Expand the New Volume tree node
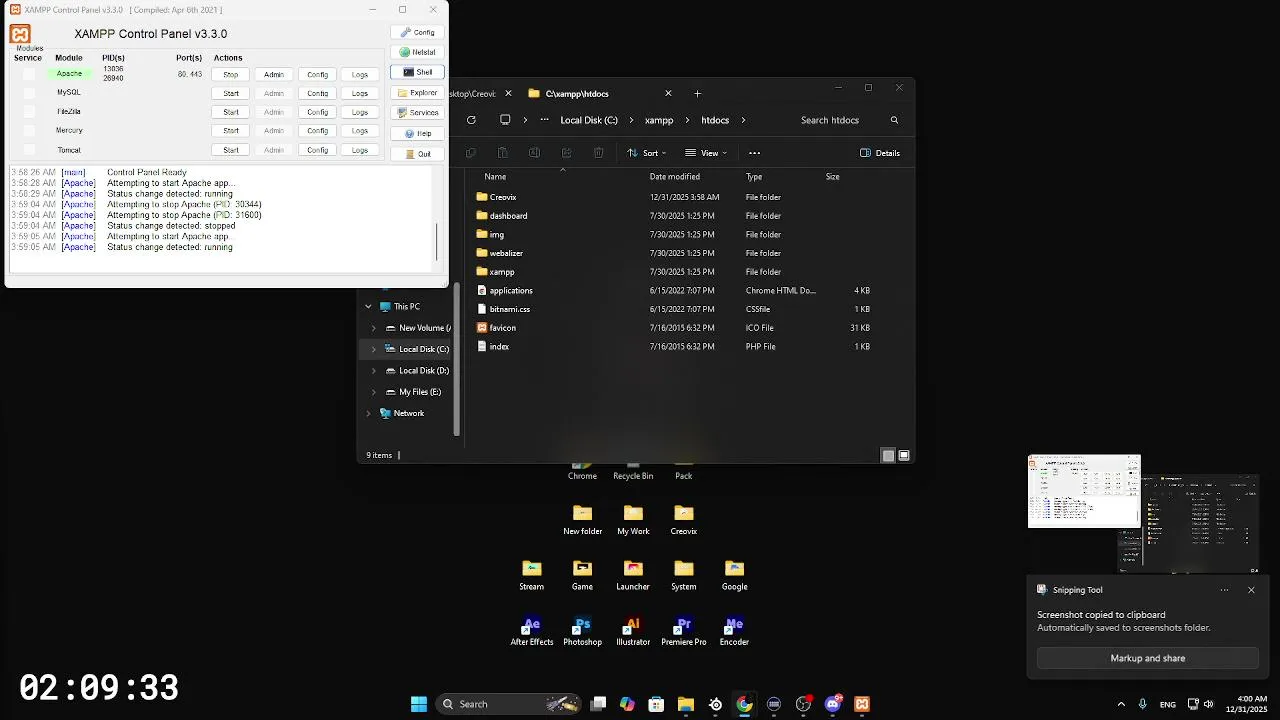1280x720 pixels. (374, 328)
